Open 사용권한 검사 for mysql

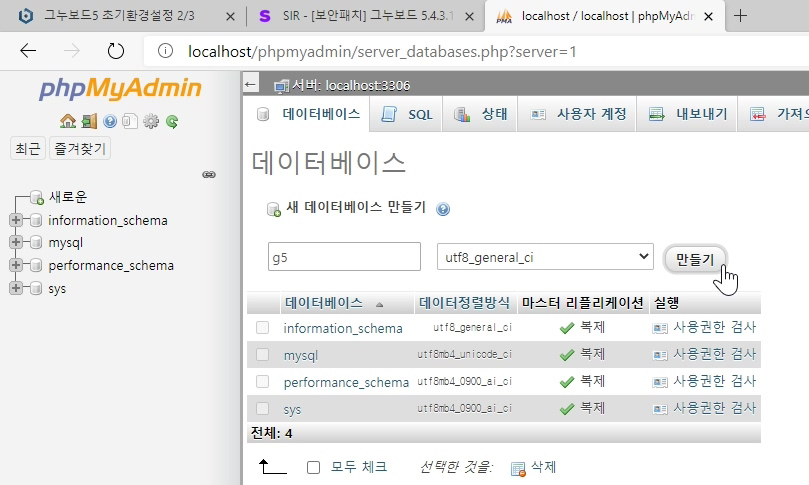coord(715,354)
